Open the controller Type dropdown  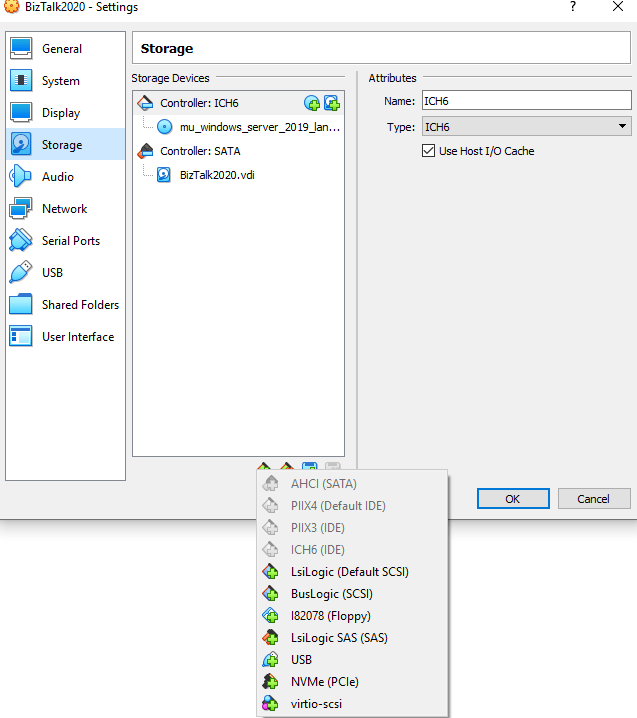(x=526, y=126)
